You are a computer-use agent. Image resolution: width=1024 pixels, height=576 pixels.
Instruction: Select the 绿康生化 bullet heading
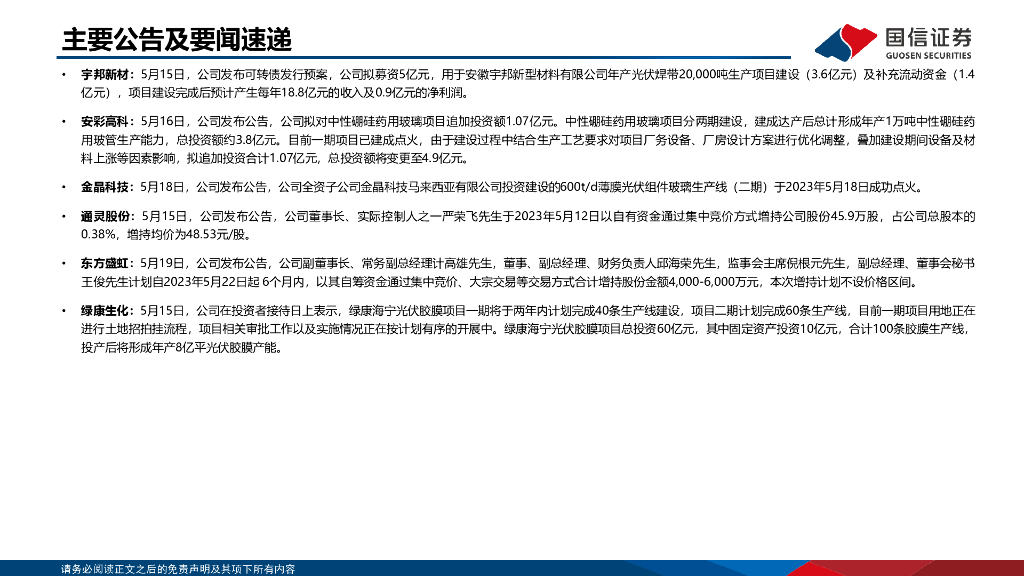pos(104,311)
